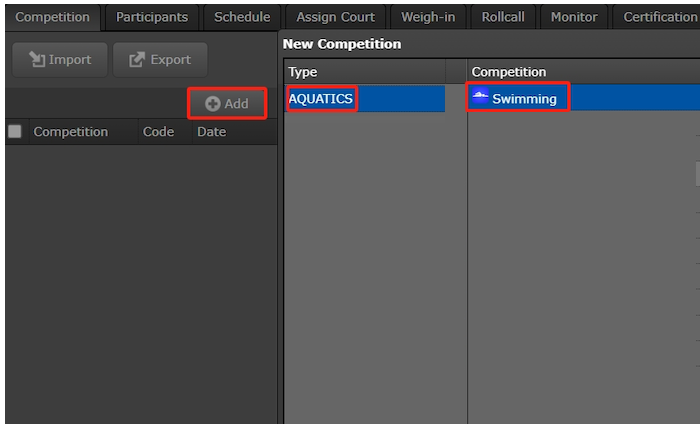The height and width of the screenshot is (424, 700).
Task: Open the Participants tab
Action: pyautogui.click(x=151, y=17)
